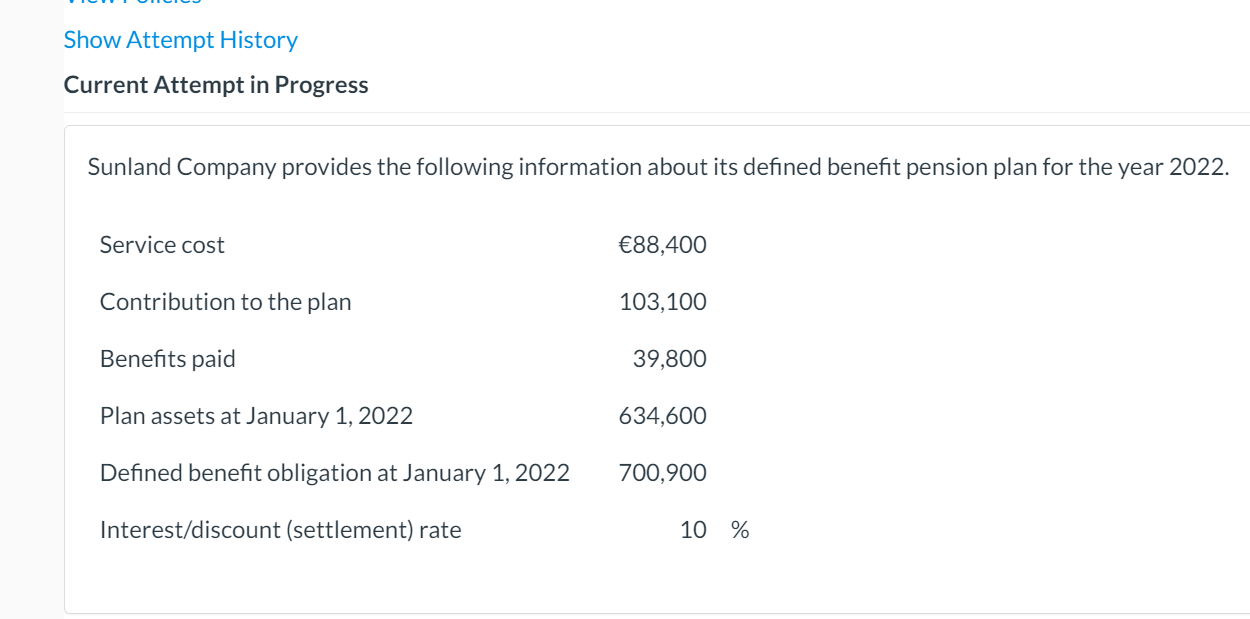Select the Defined benefit obligation label
Screen dimensions: 1250x619
pos(335,473)
